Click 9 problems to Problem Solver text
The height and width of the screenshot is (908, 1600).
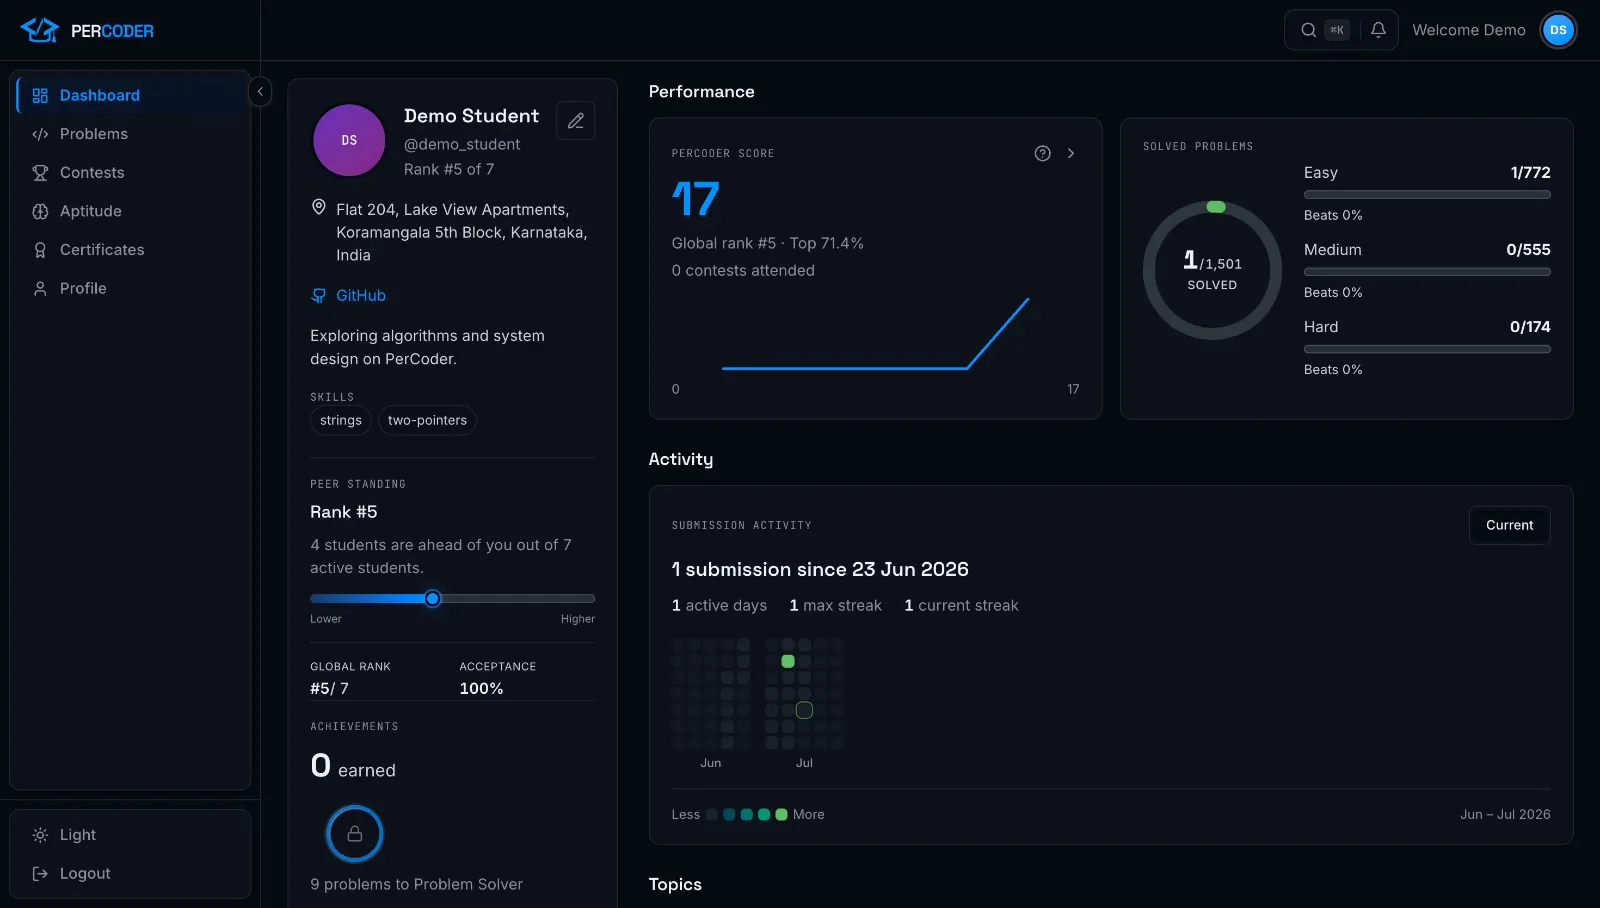pyautogui.click(x=416, y=885)
